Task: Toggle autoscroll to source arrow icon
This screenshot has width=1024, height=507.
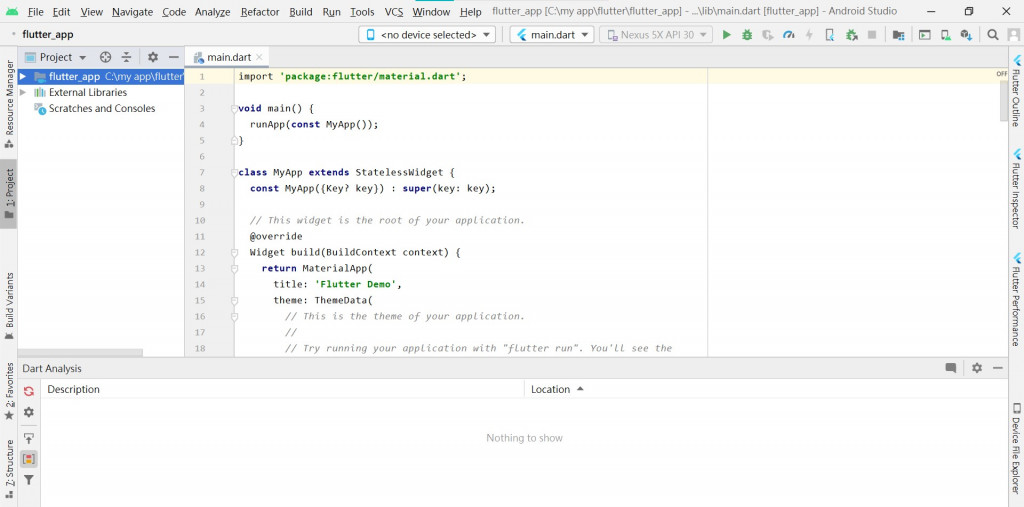Action: [x=29, y=438]
